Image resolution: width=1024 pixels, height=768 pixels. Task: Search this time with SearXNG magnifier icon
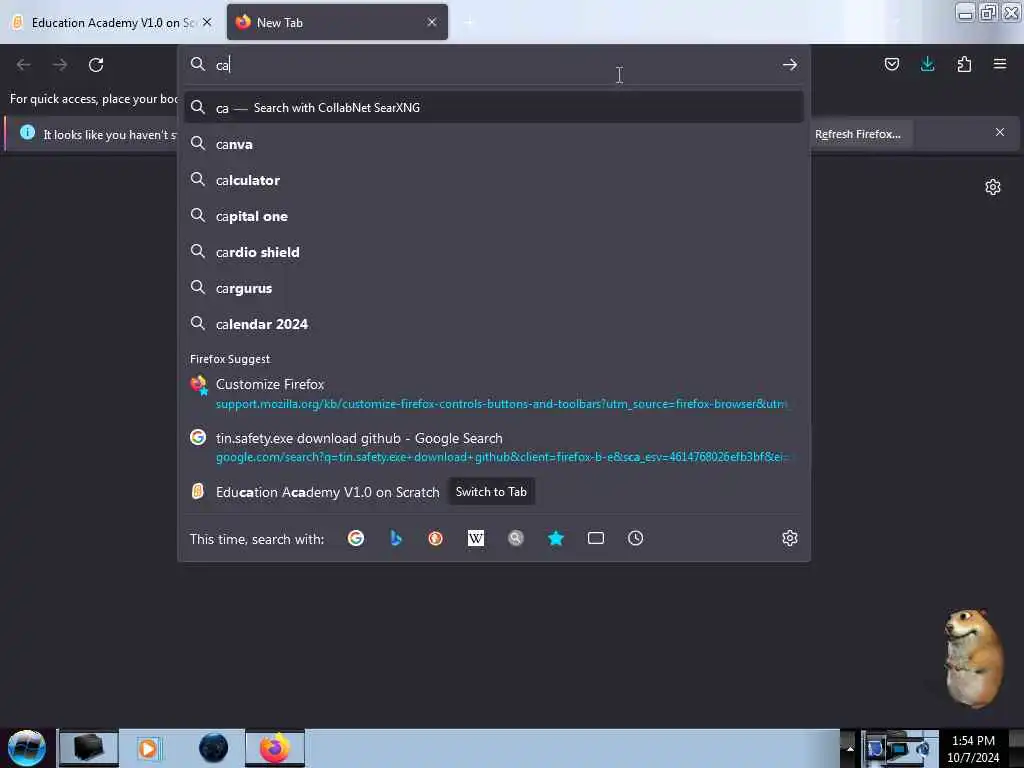(516, 538)
